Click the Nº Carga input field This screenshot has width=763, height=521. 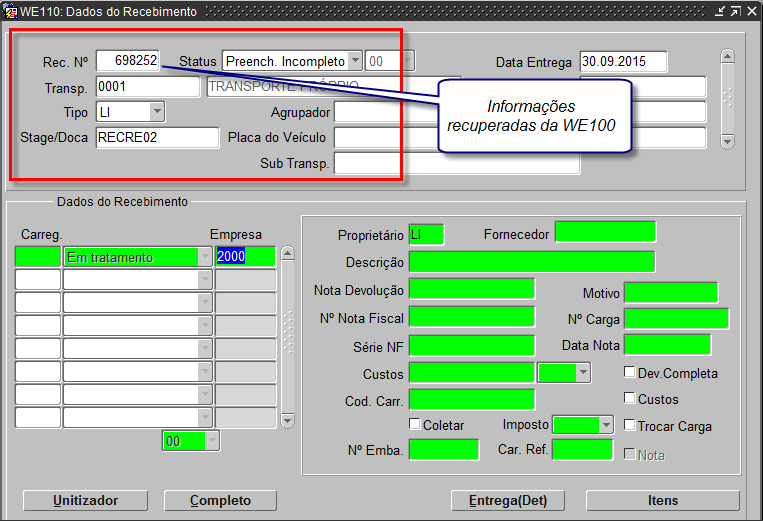(676, 319)
